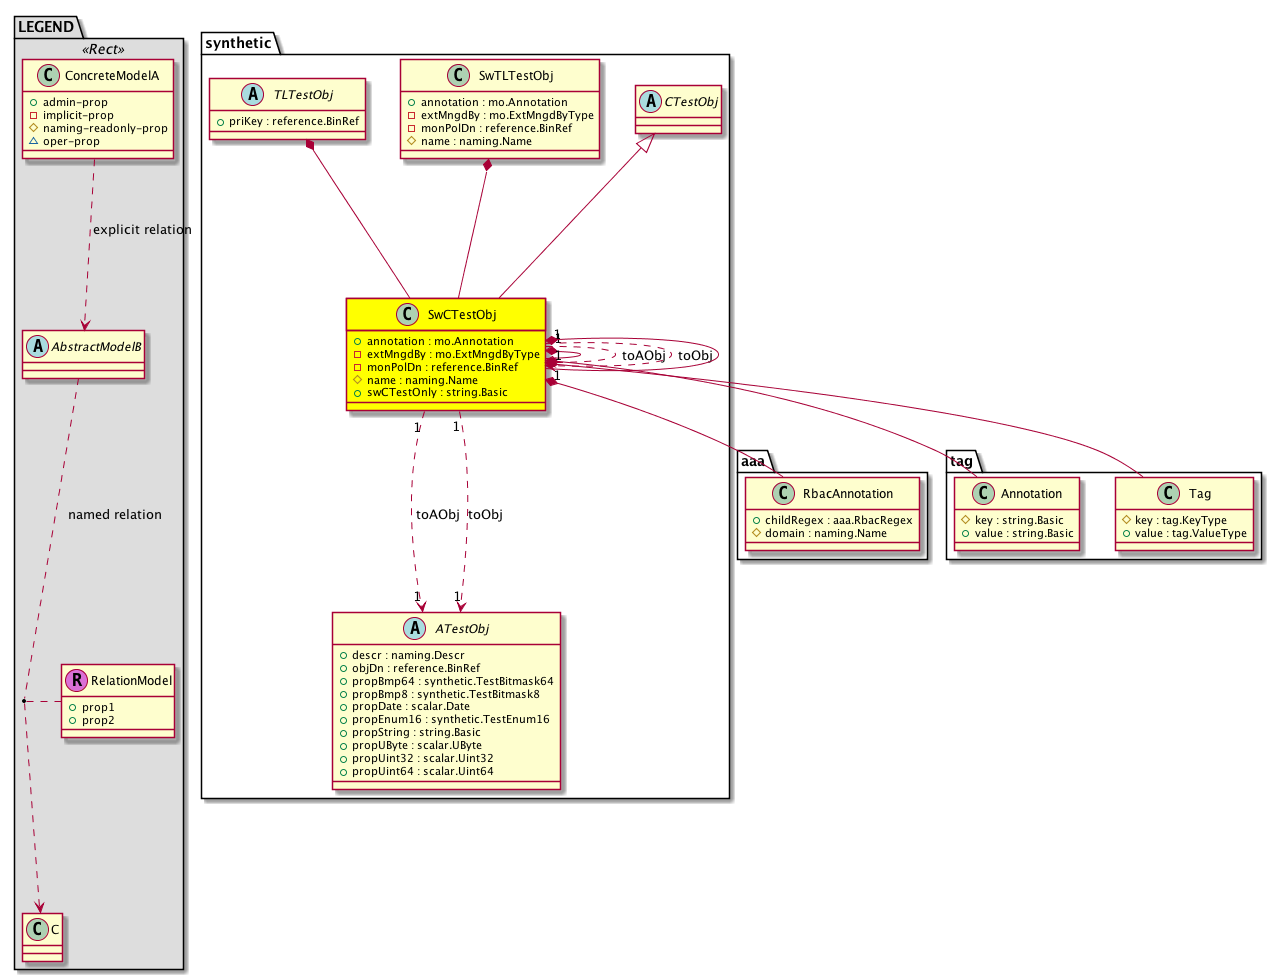
Task: Click the C icon of Tag class
Action: pyautogui.click(x=1168, y=494)
